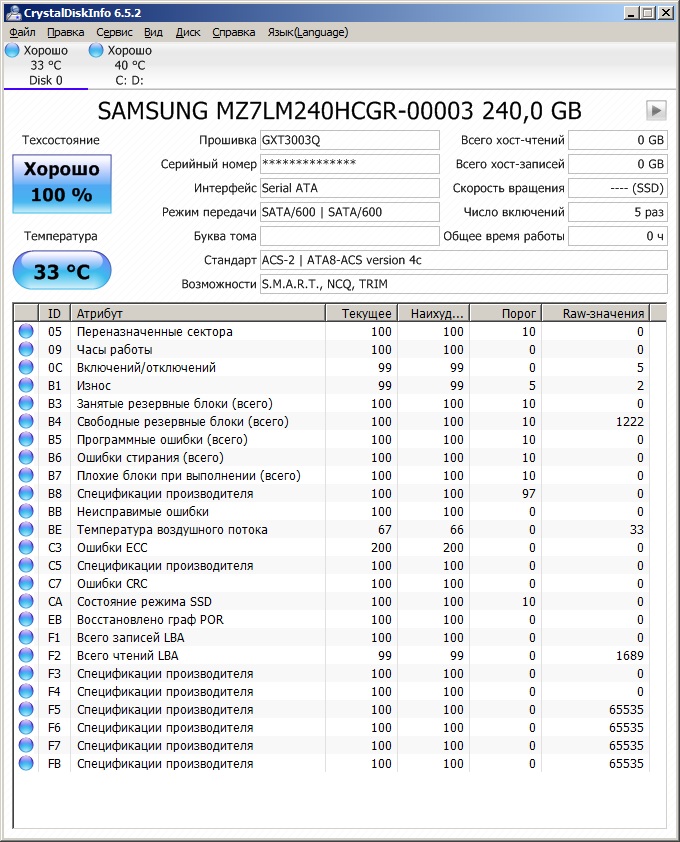The height and width of the screenshot is (842, 680).
Task: Click the ID column header
Action: 54,313
